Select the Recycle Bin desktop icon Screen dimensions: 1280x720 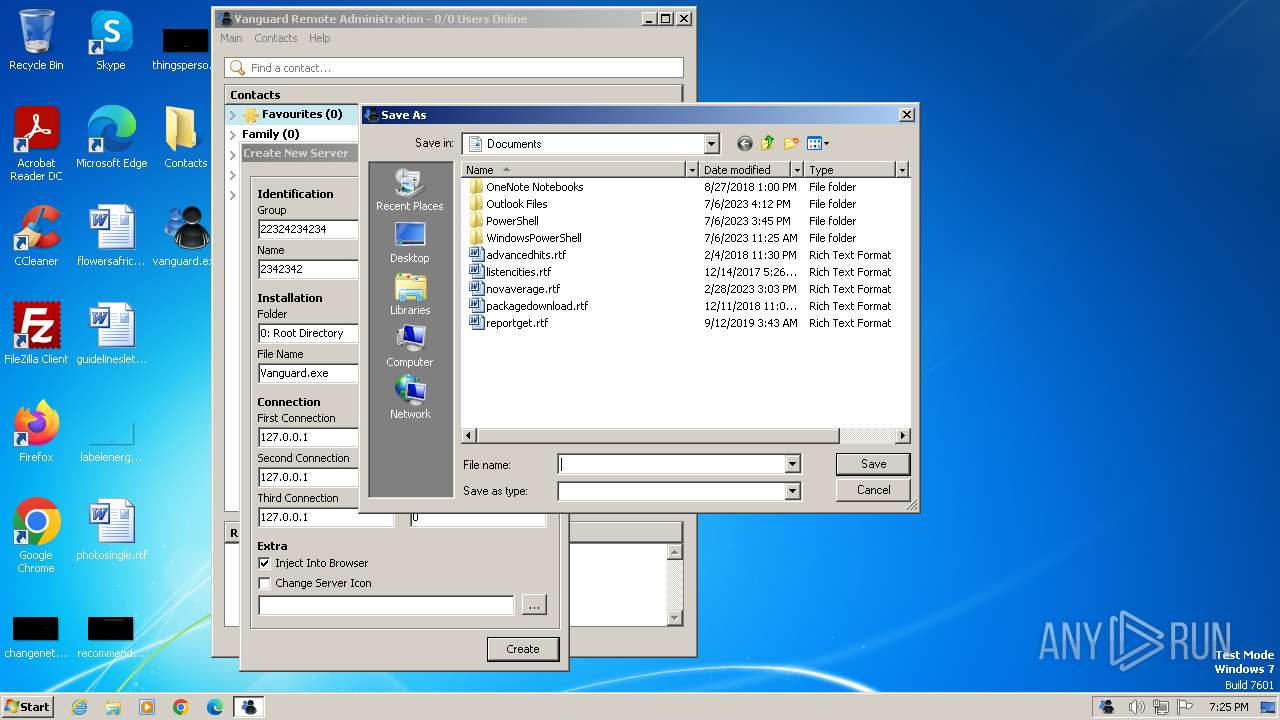coord(36,40)
